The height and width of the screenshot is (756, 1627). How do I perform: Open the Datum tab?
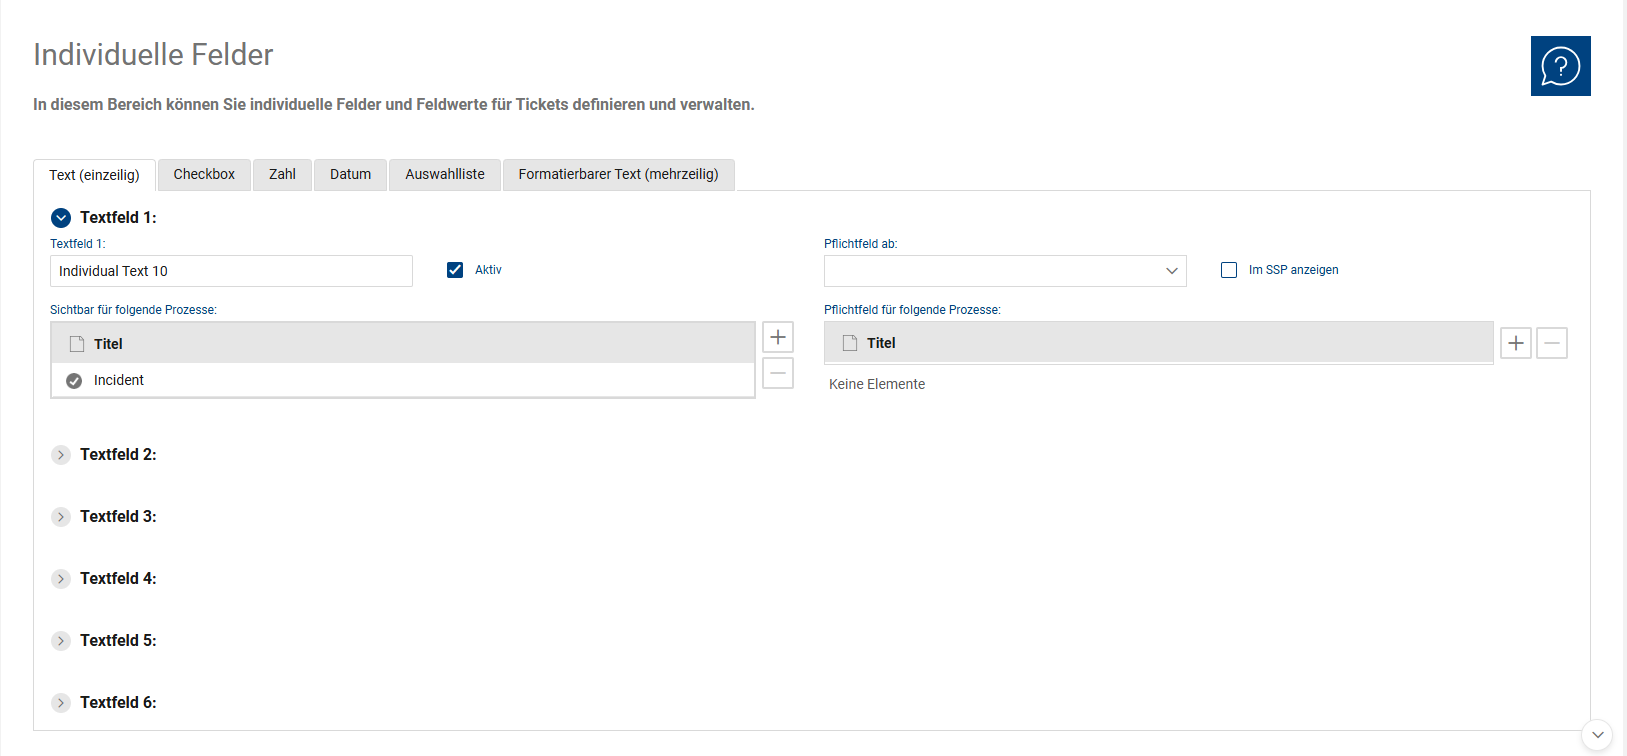[x=350, y=174]
